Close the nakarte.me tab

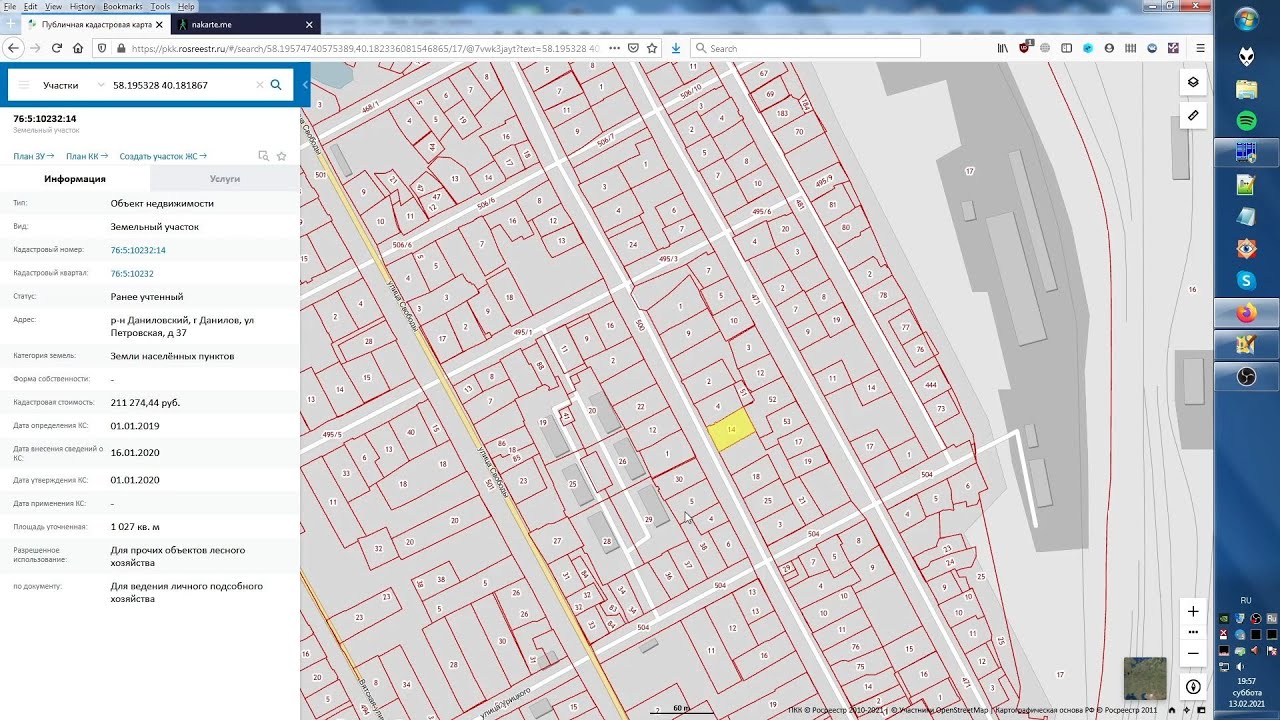point(309,24)
